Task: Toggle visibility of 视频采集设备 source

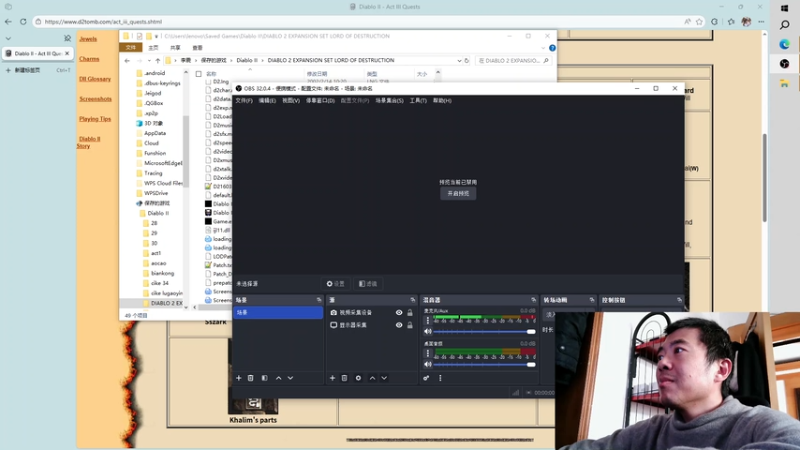Action: coord(399,312)
